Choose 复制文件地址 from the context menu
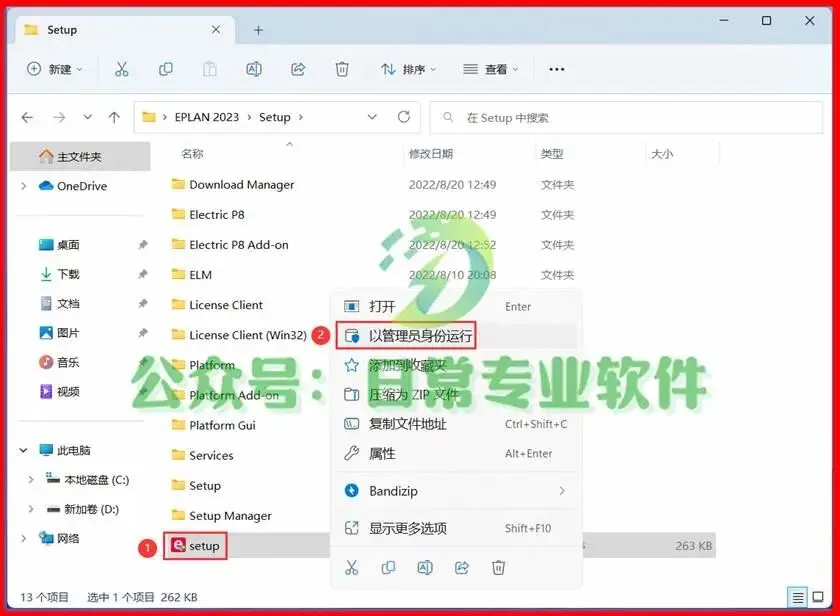The image size is (840, 616). tap(456, 424)
